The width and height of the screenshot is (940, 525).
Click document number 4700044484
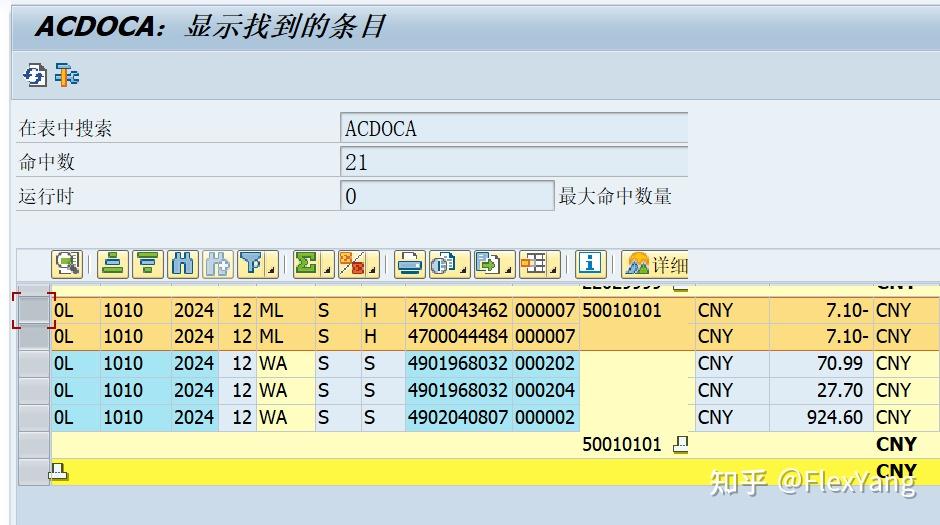point(457,337)
